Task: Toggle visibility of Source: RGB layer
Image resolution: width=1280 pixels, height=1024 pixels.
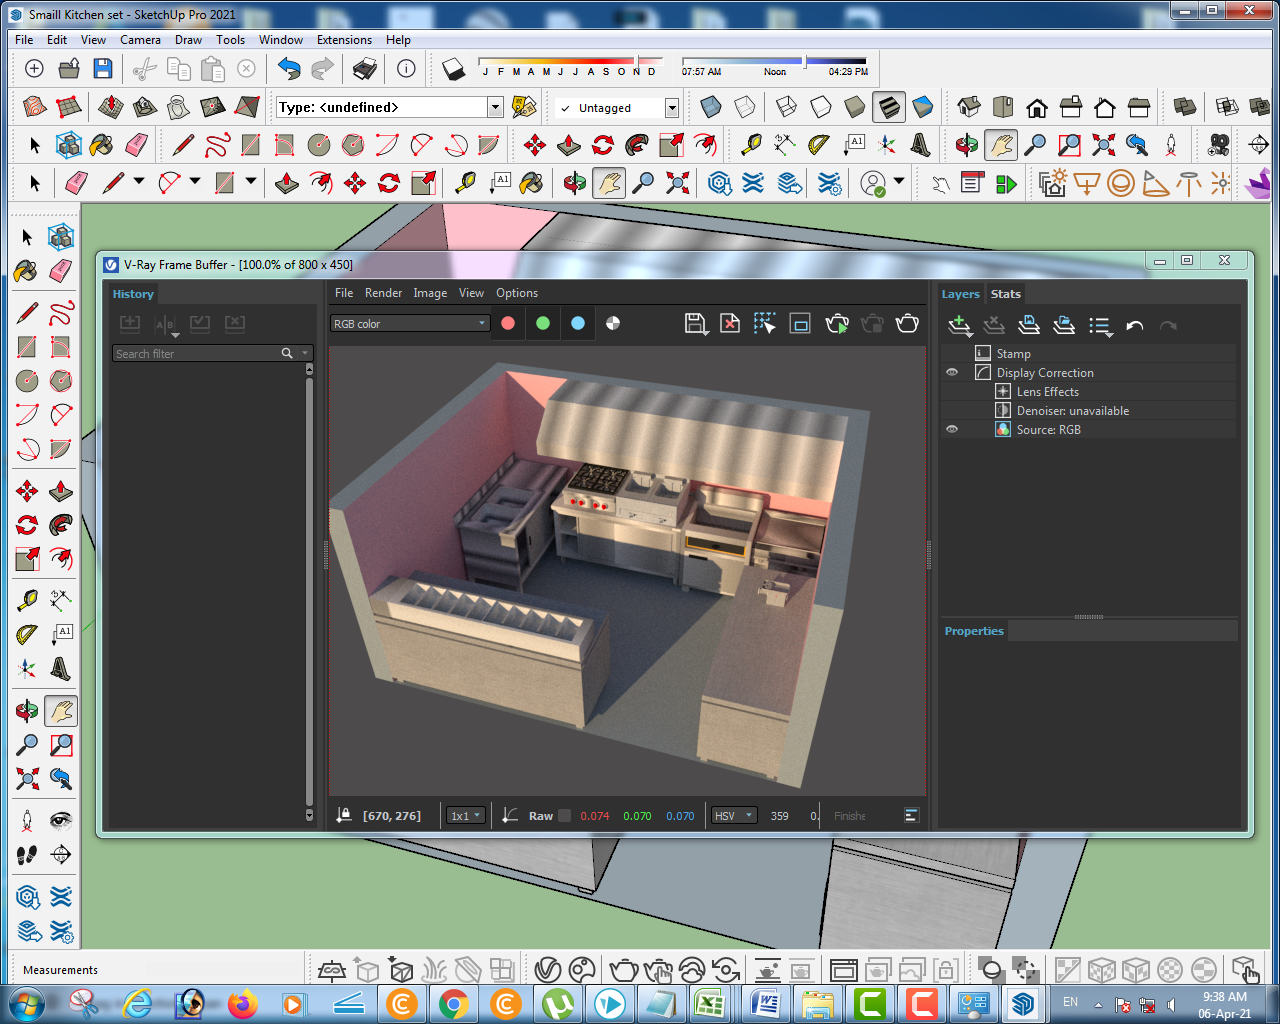Action: click(x=952, y=429)
